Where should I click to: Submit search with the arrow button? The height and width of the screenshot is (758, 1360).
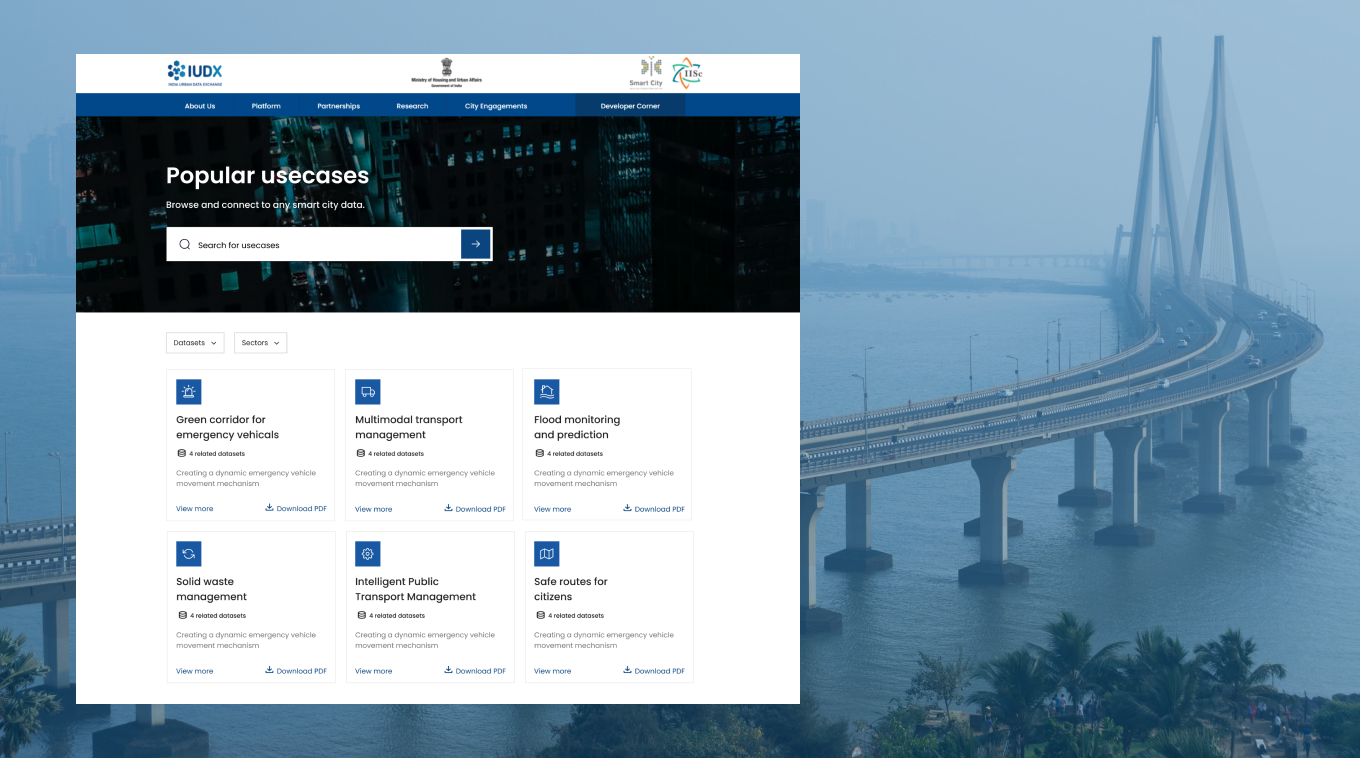475,244
